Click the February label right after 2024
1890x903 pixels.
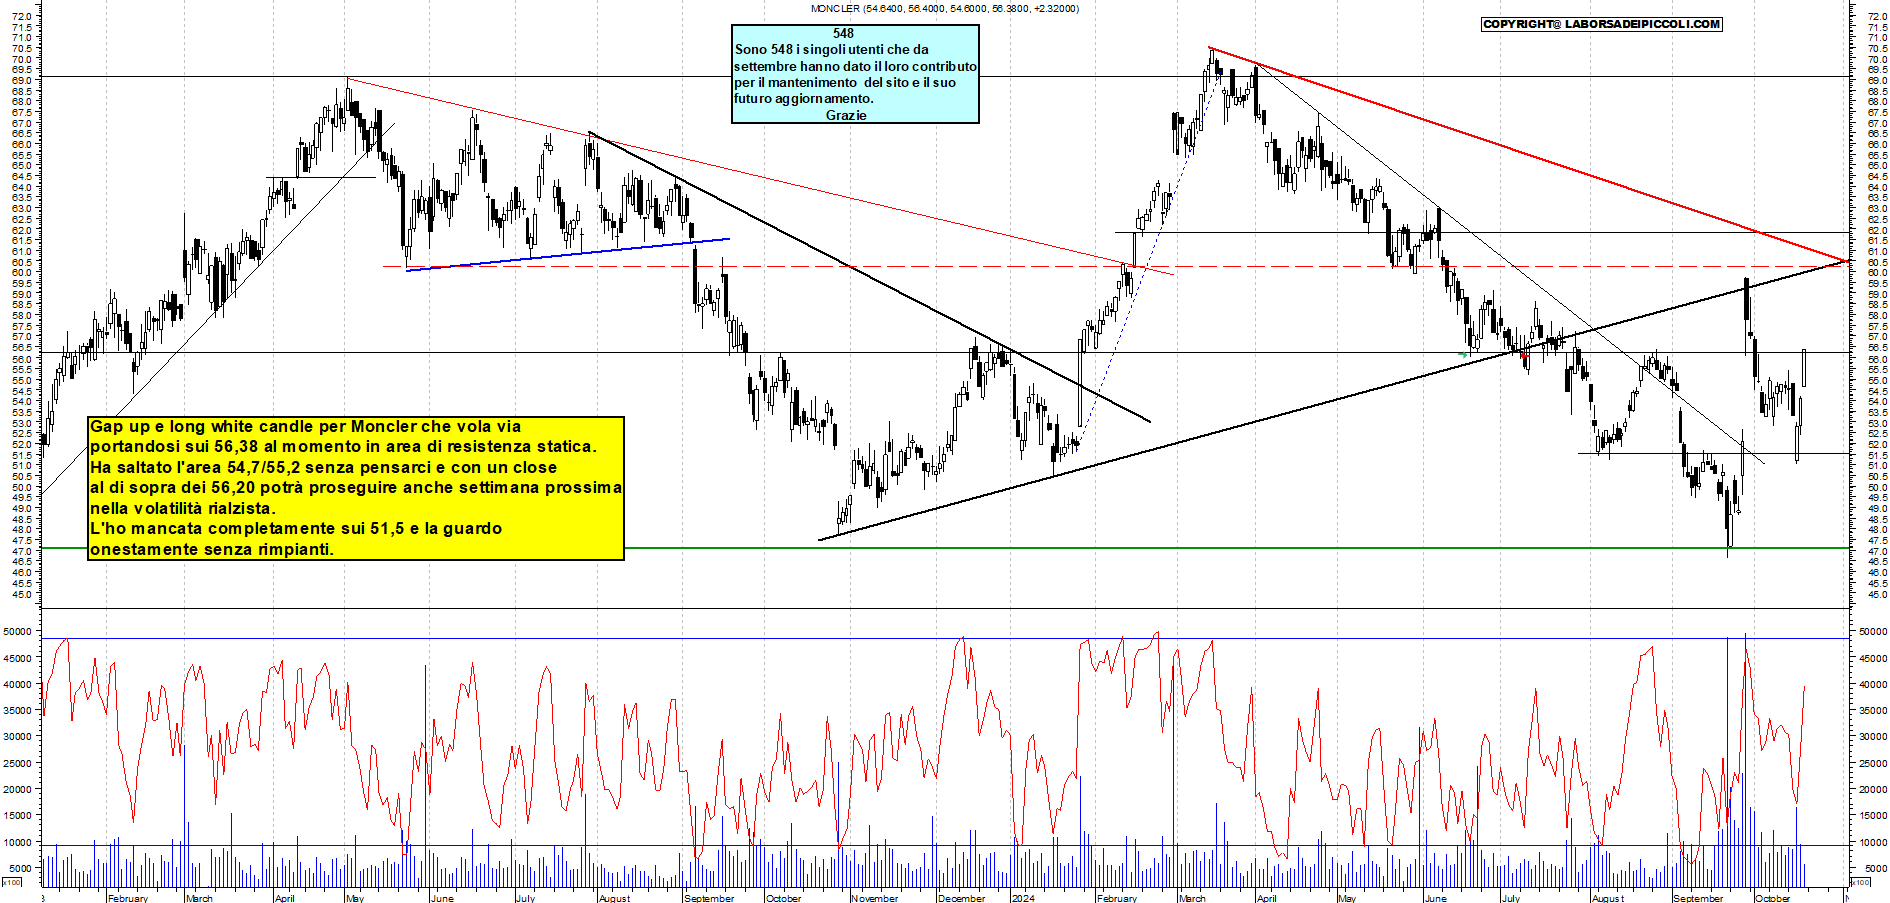point(1116,898)
